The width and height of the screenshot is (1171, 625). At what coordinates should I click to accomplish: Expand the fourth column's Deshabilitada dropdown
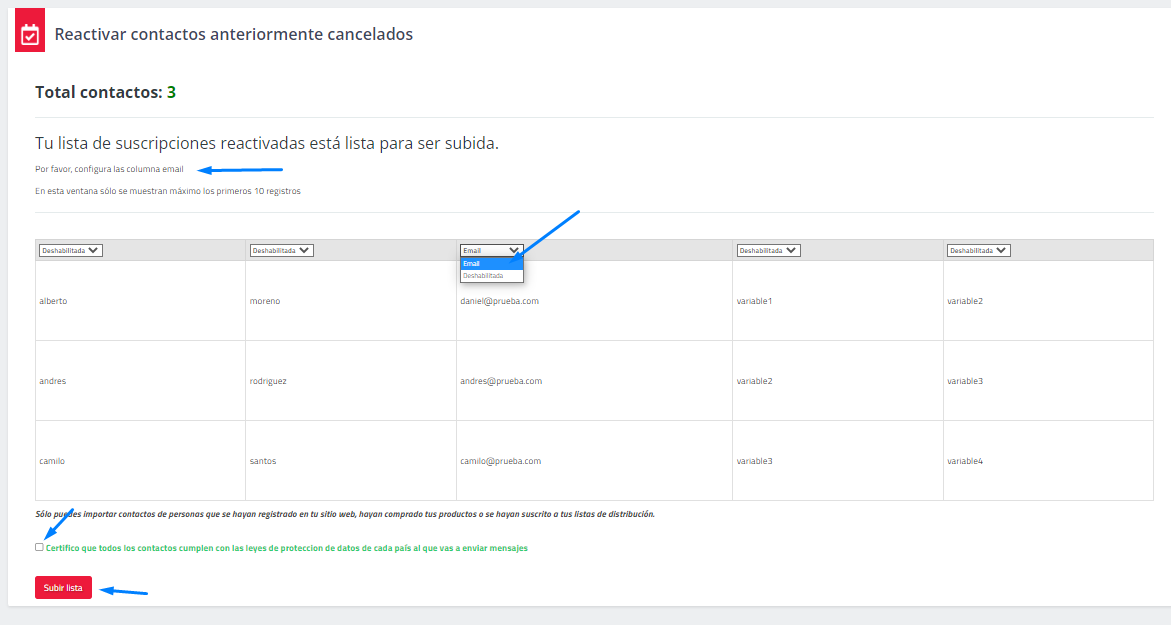768,251
